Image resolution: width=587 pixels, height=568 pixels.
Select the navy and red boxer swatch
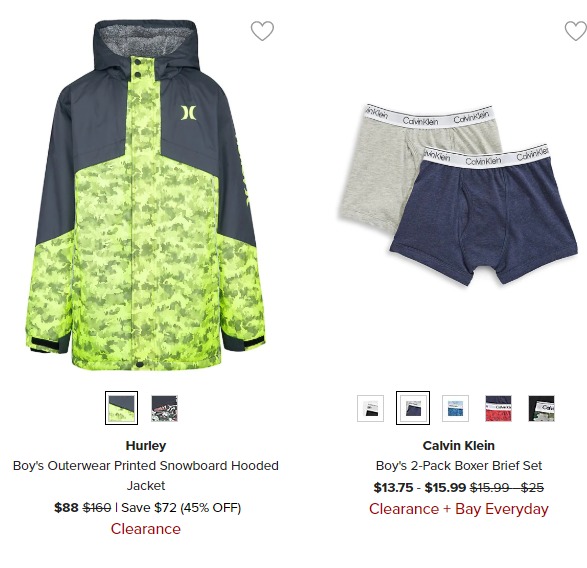pos(498,408)
